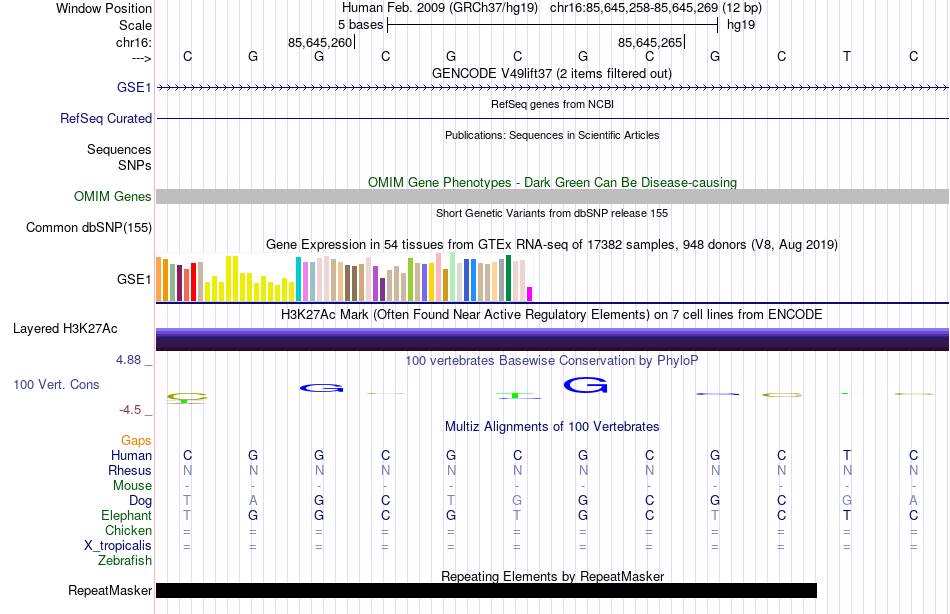Open the GSE1 GENCODE track label

click(134, 87)
